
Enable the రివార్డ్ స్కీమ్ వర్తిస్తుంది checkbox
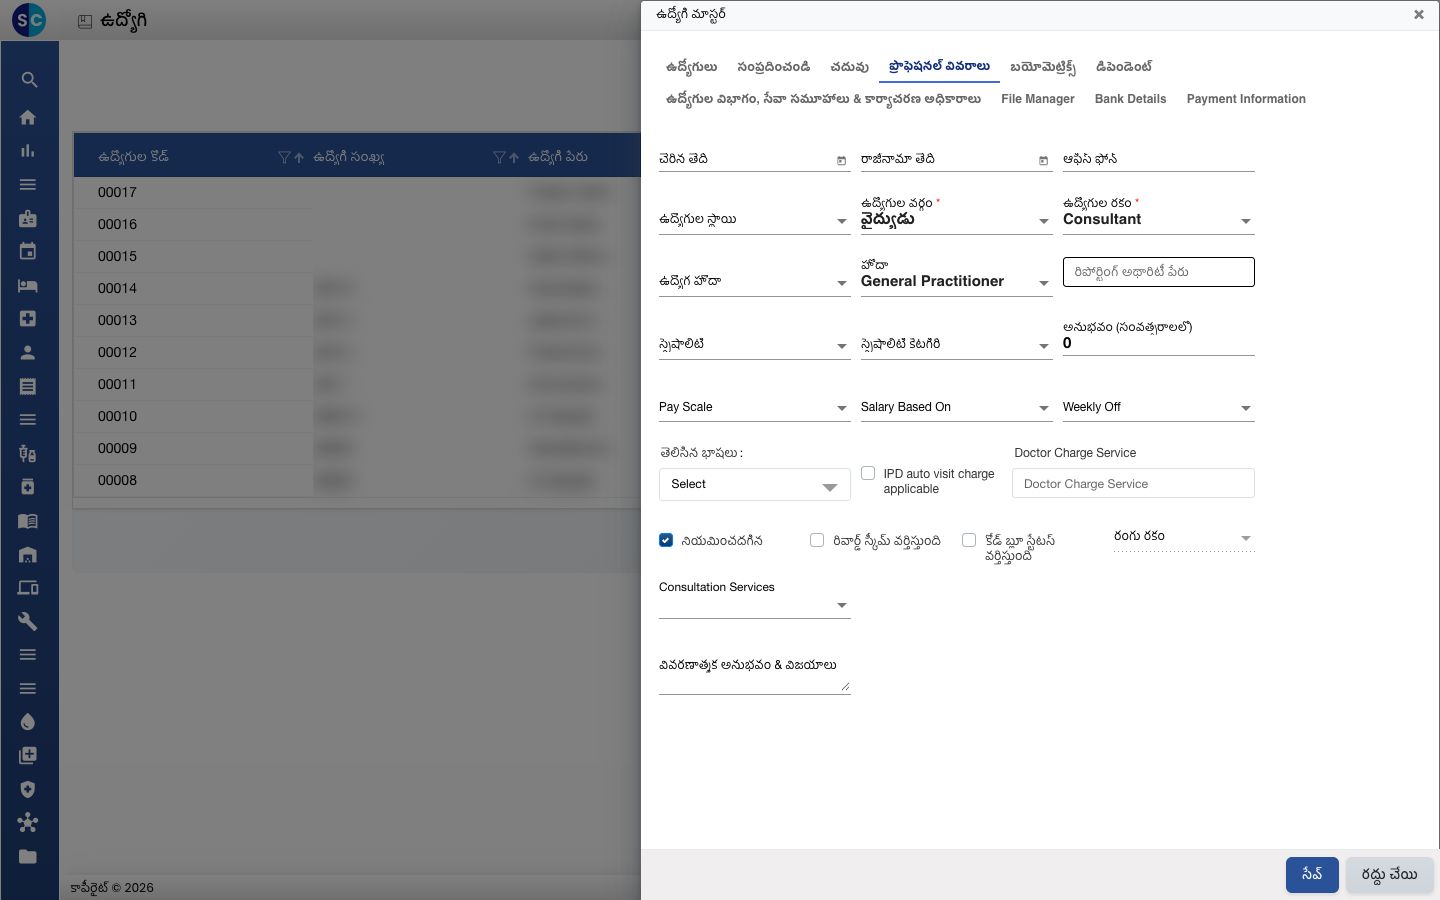817,540
